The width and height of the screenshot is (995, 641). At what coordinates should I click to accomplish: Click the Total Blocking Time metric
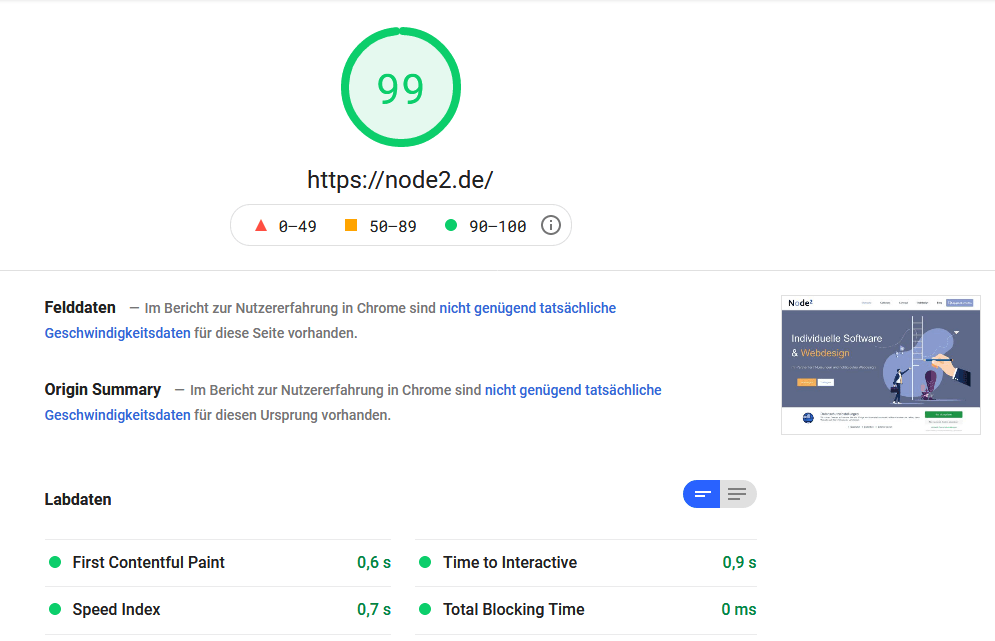(x=586, y=610)
